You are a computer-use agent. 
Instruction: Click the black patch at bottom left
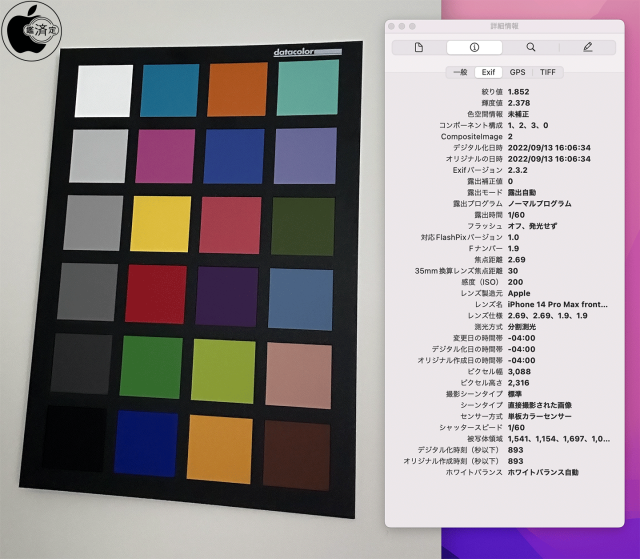click(74, 439)
